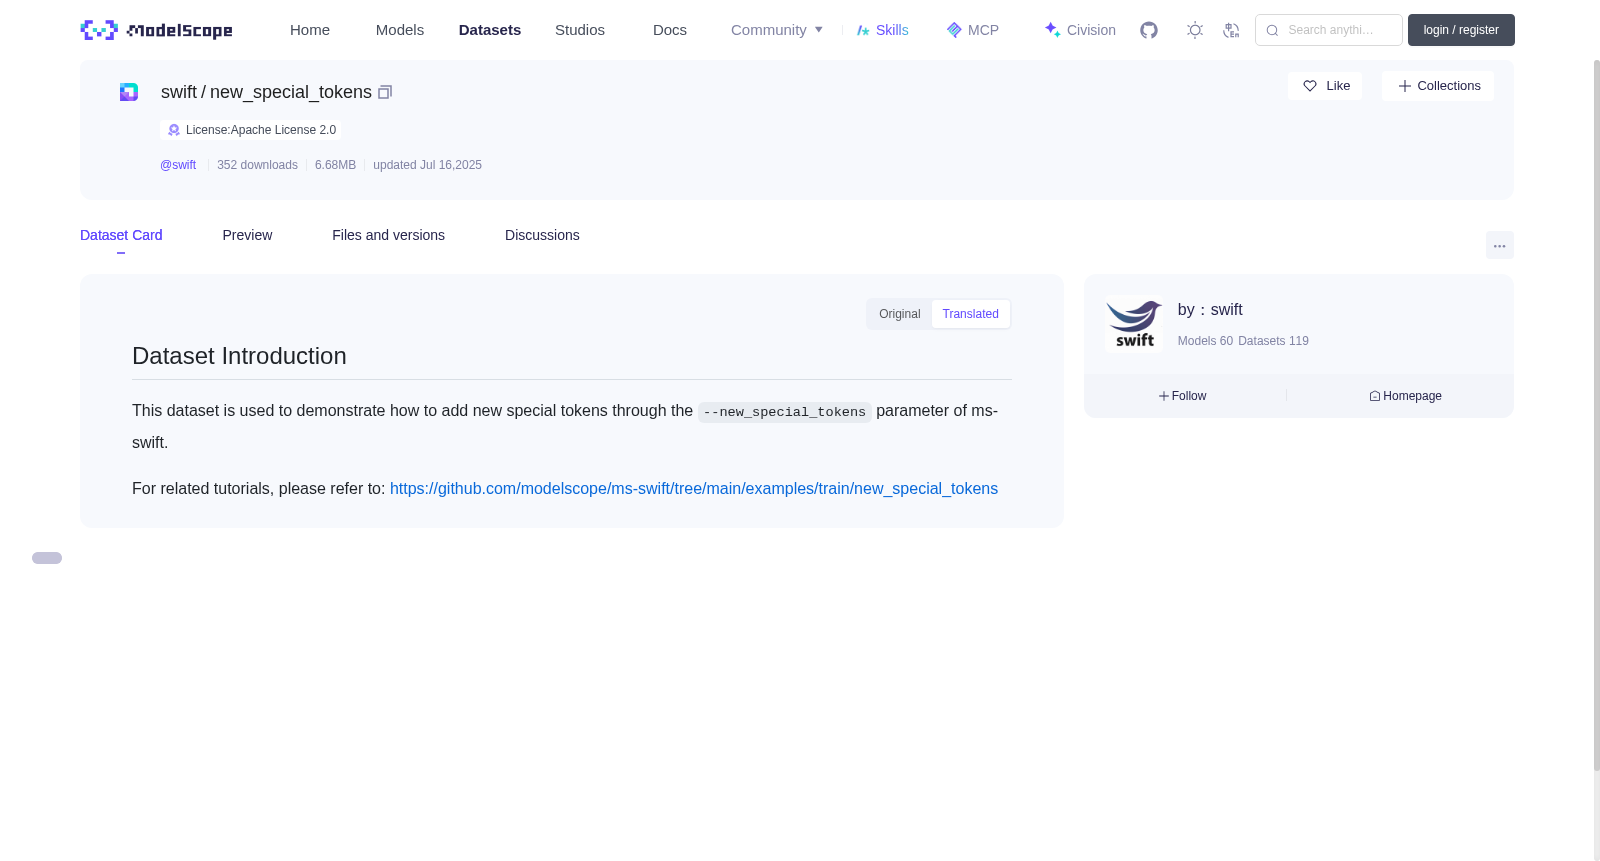This screenshot has height=861, width=1600.
Task: Open the Skills page
Action: coord(882,30)
